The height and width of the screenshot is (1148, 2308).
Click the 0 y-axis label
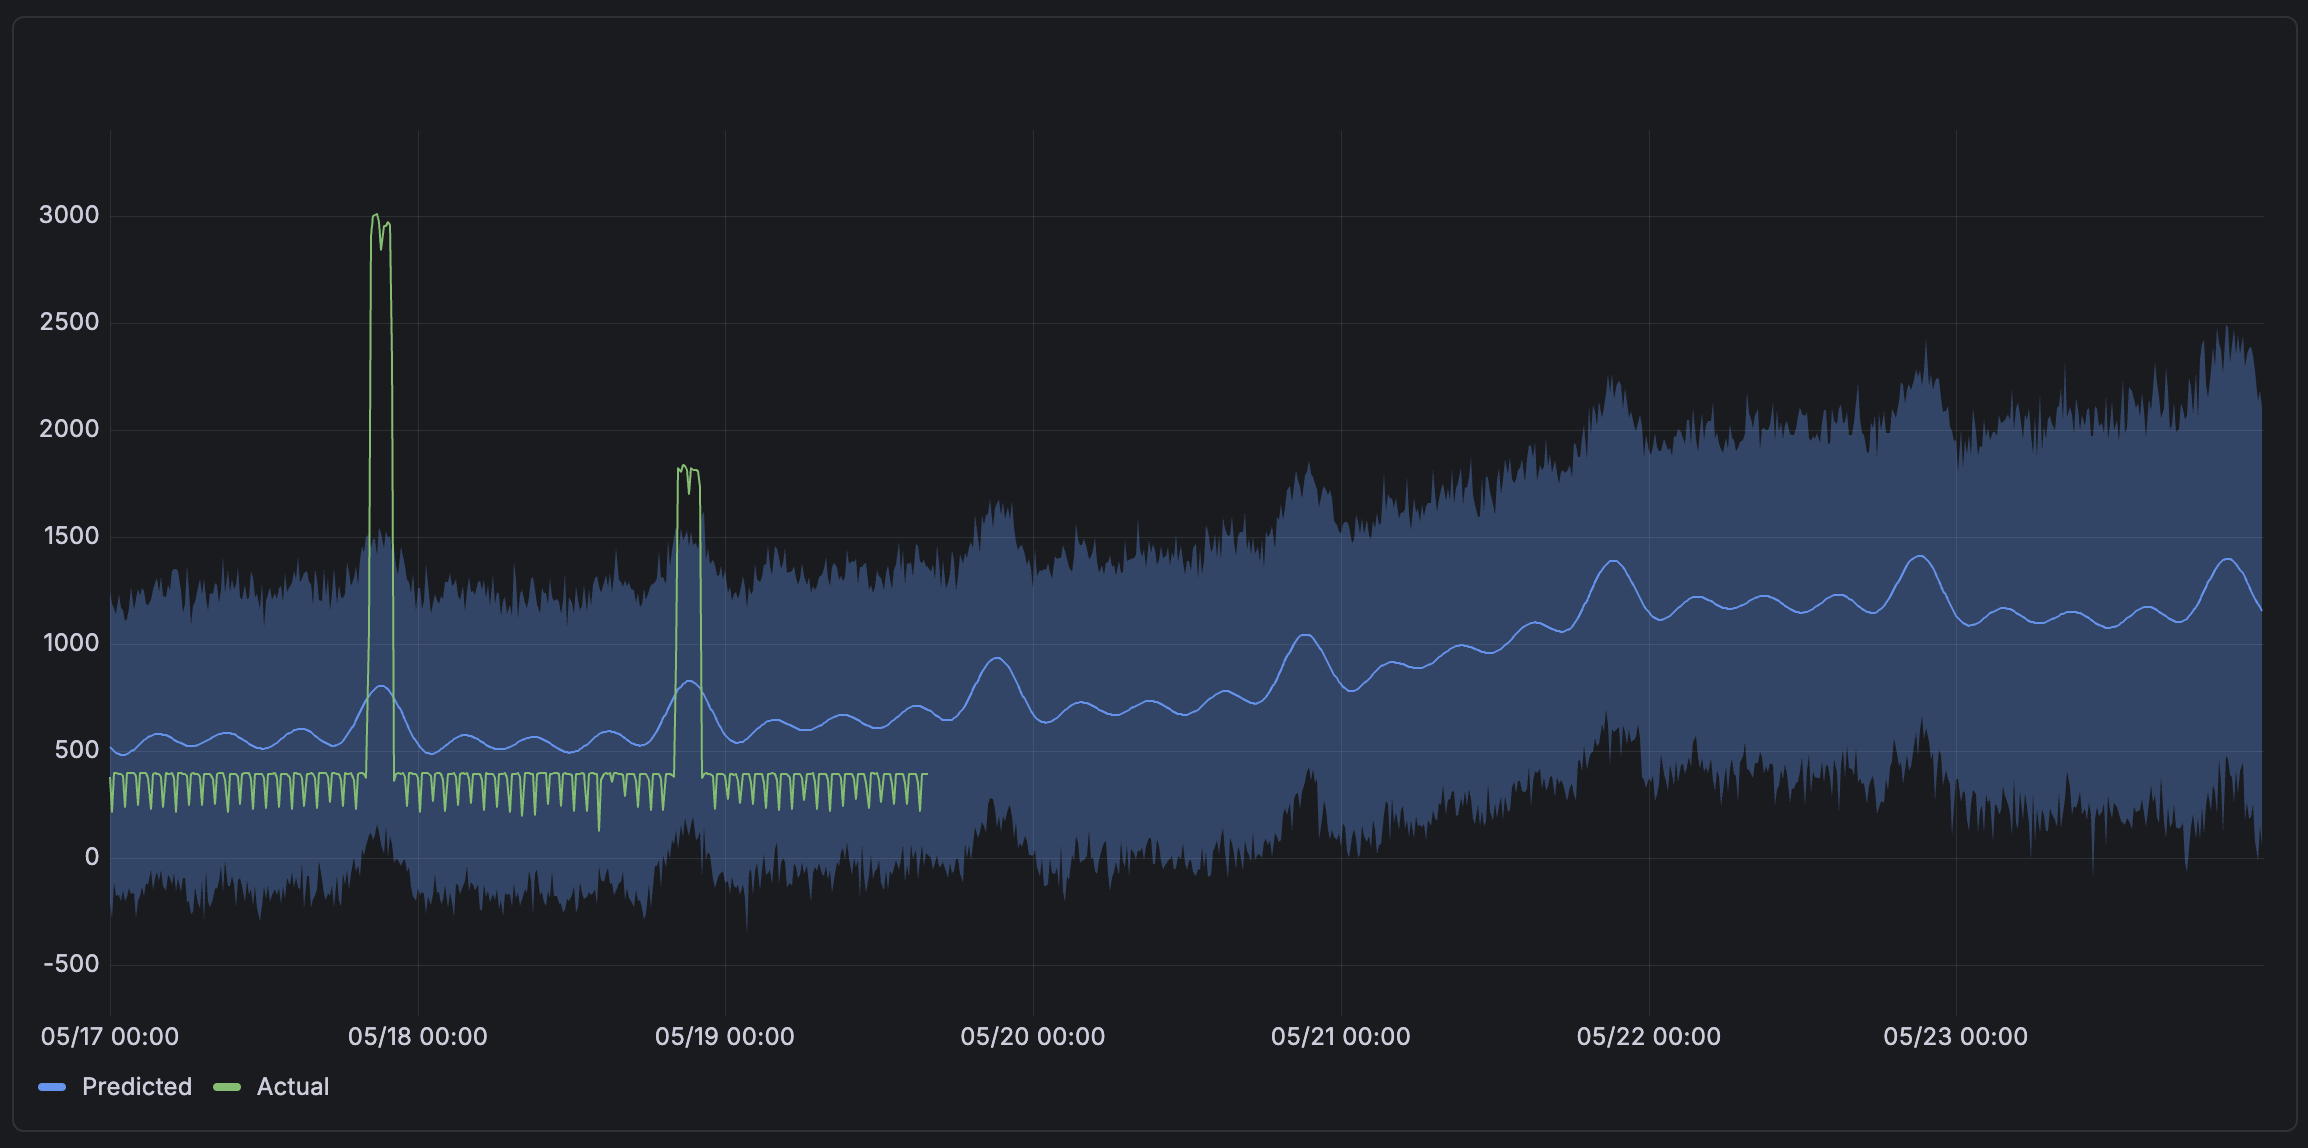(x=92, y=857)
